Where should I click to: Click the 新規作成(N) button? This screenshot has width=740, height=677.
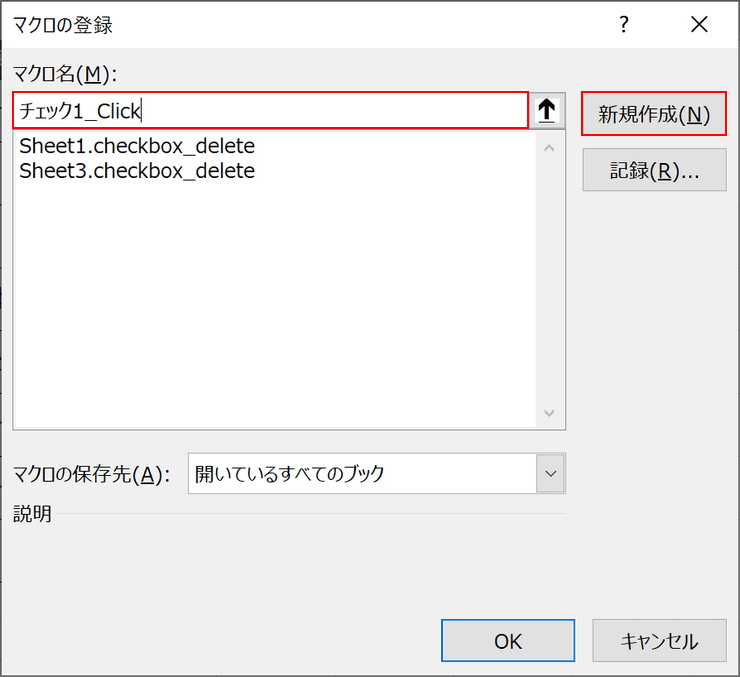(654, 114)
